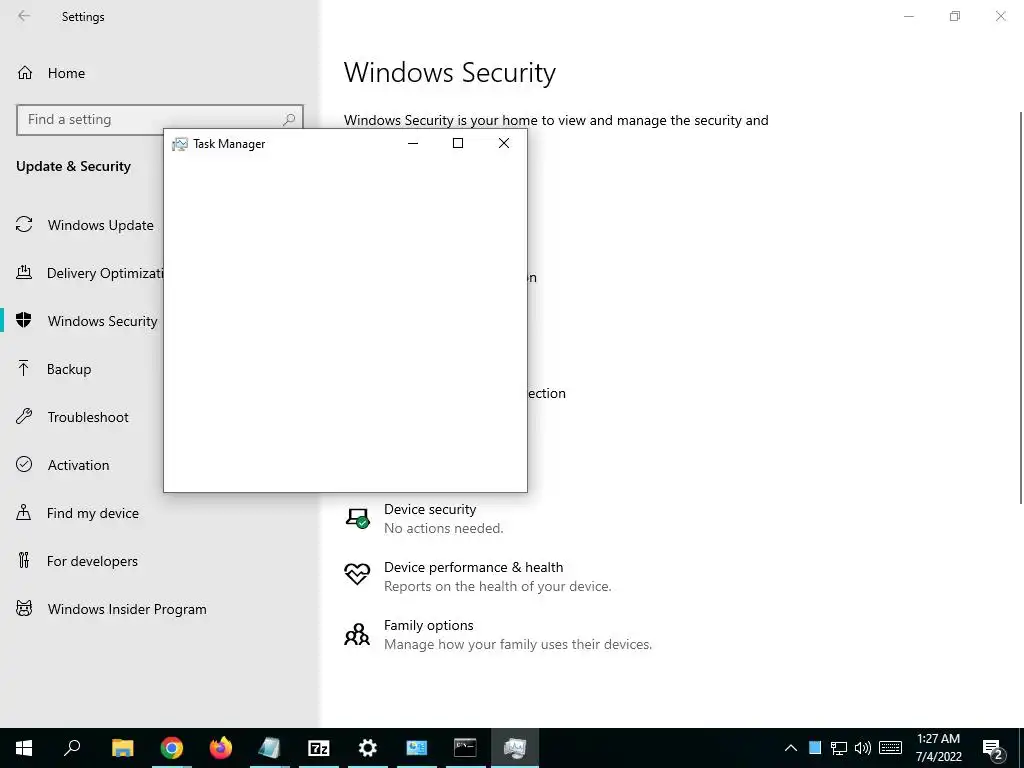Click the Delivery Optimization tray icon
Image resolution: width=1024 pixels, height=768 pixels.
coord(24,272)
